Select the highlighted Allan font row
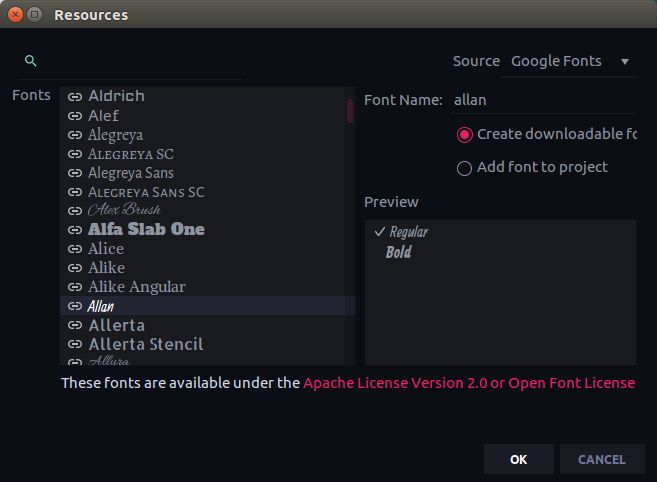The height and width of the screenshot is (482, 657). [207, 306]
